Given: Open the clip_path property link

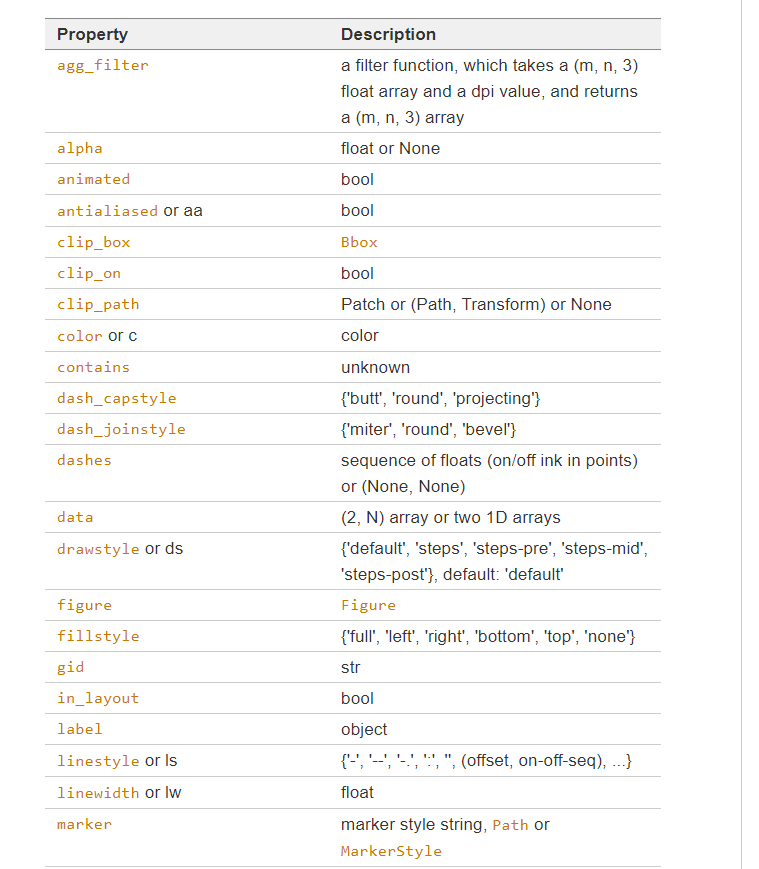Looking at the screenshot, I should [x=98, y=304].
